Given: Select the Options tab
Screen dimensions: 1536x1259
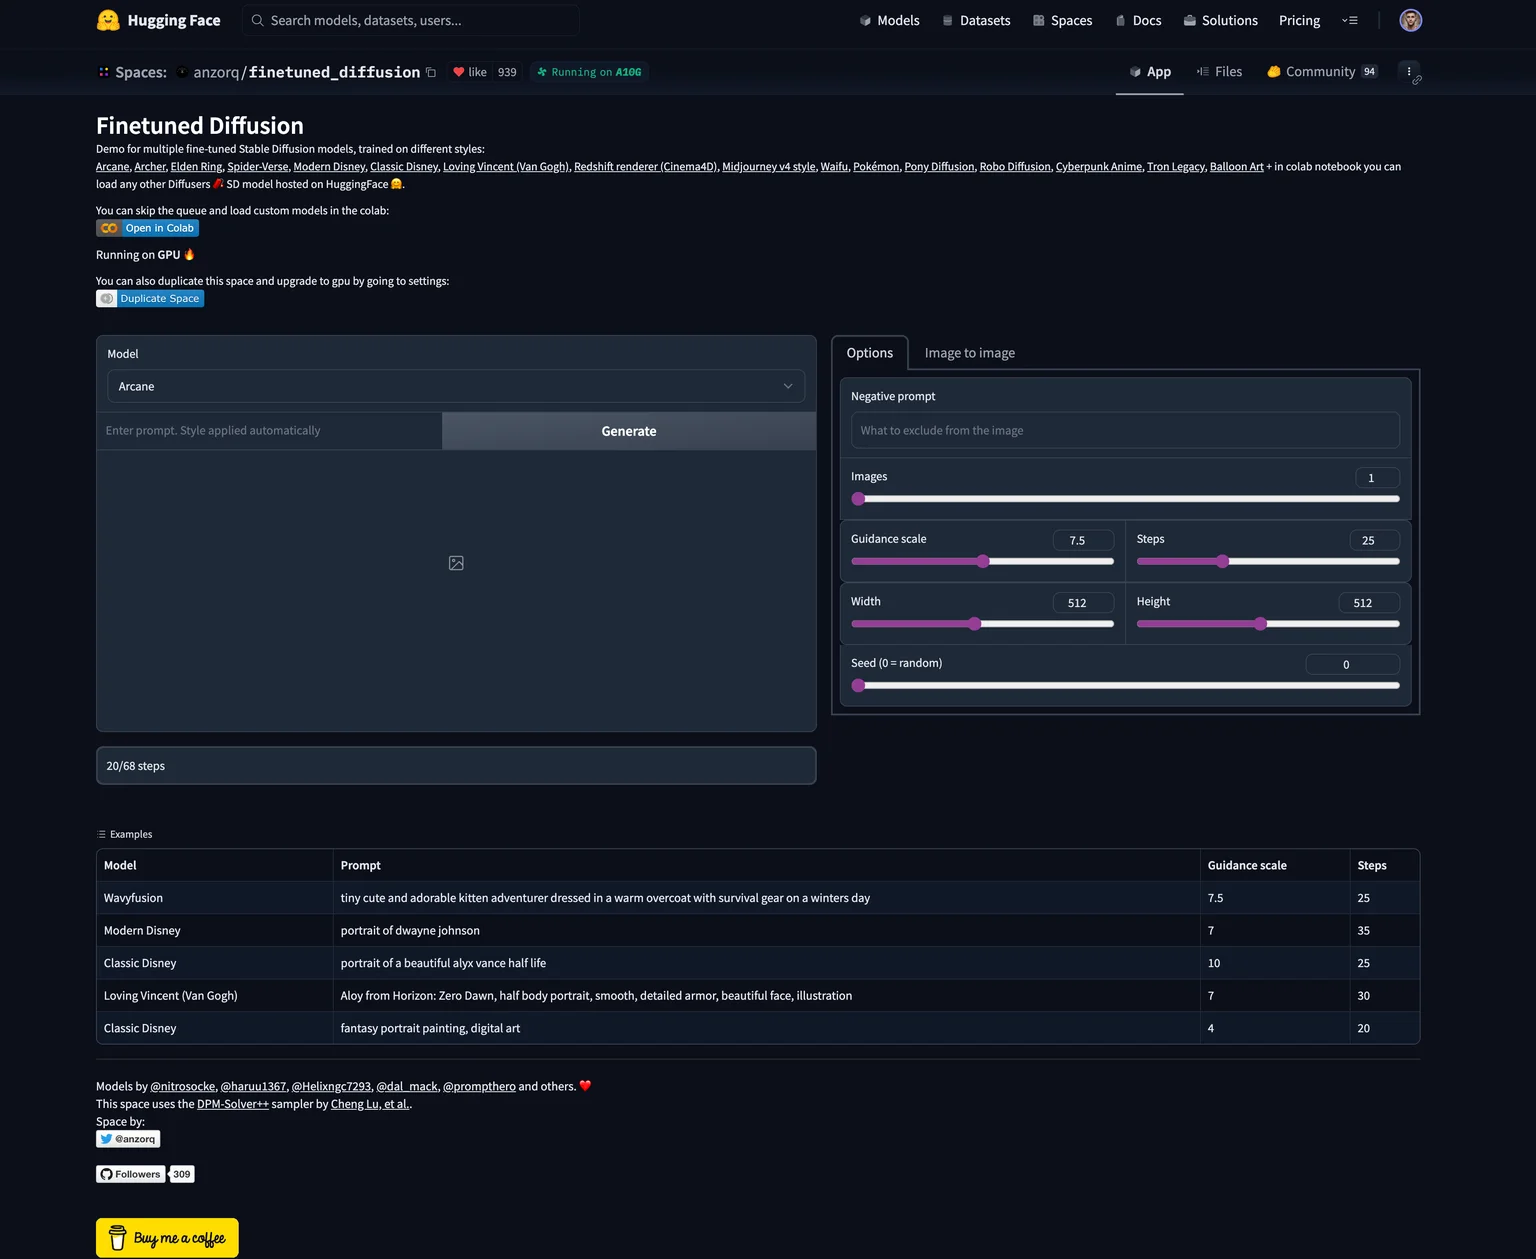Looking at the screenshot, I should [870, 353].
